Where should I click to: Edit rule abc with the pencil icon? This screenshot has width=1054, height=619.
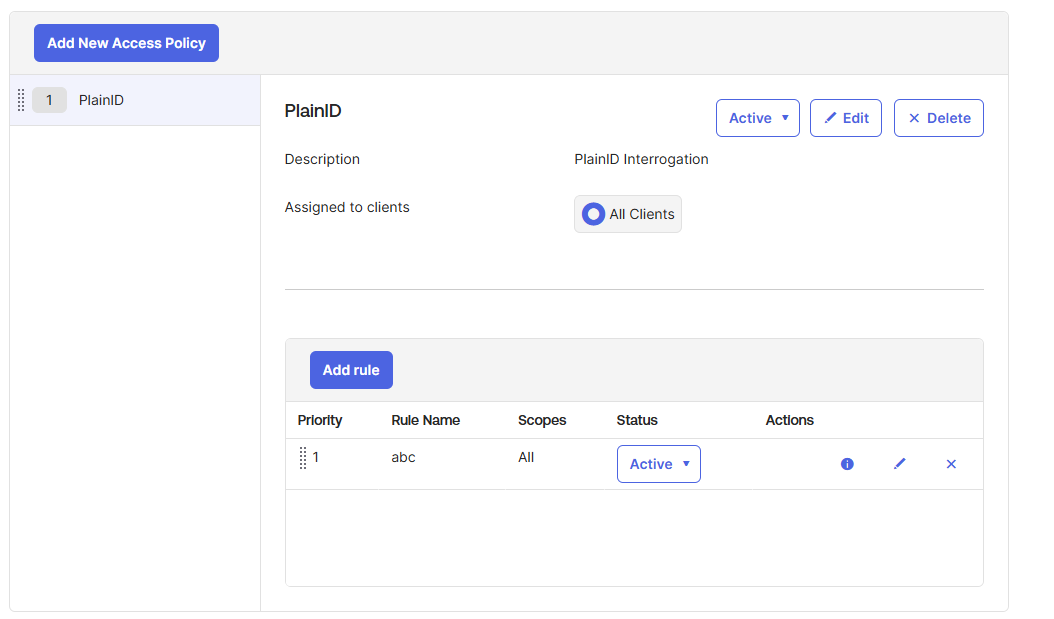(899, 464)
